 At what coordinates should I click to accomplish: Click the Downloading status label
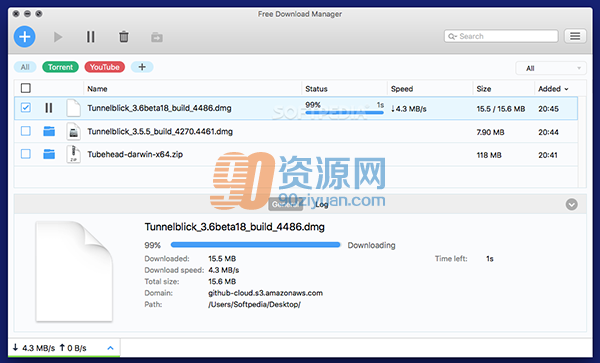pyautogui.click(x=371, y=245)
